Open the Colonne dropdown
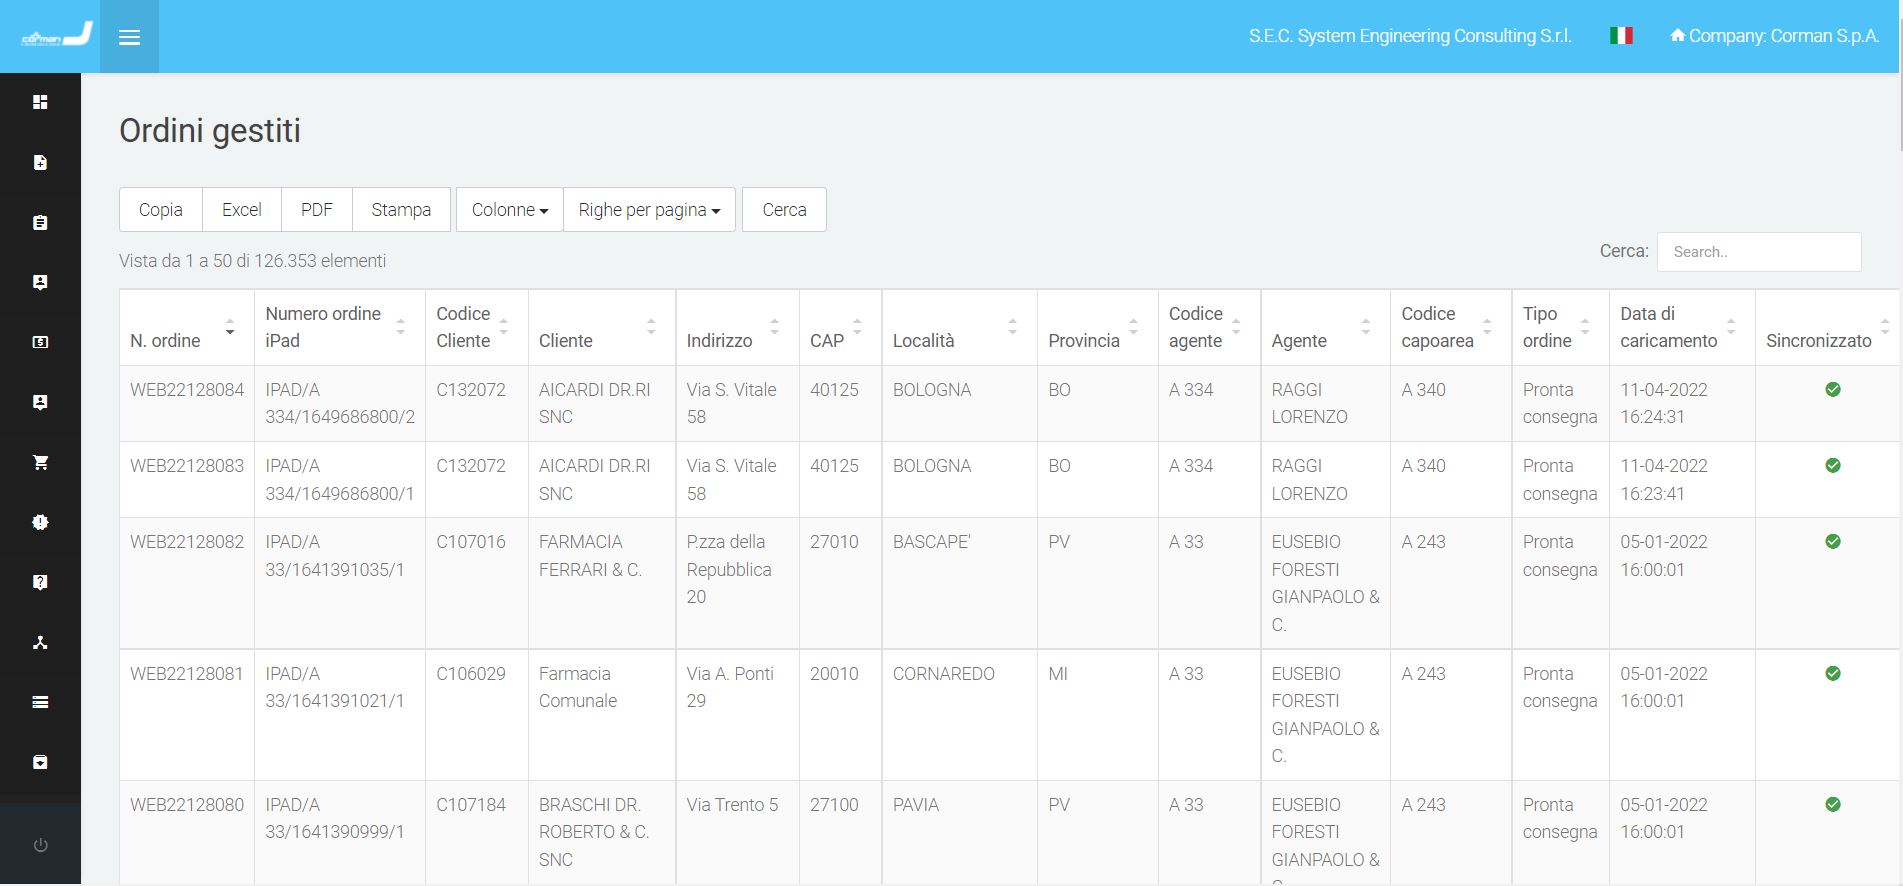The height and width of the screenshot is (886, 1903). pos(510,210)
